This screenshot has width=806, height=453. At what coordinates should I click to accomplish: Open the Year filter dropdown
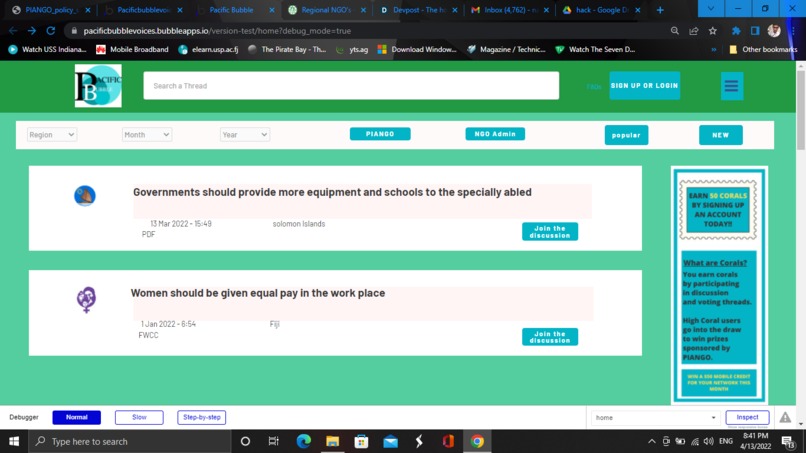pos(245,135)
